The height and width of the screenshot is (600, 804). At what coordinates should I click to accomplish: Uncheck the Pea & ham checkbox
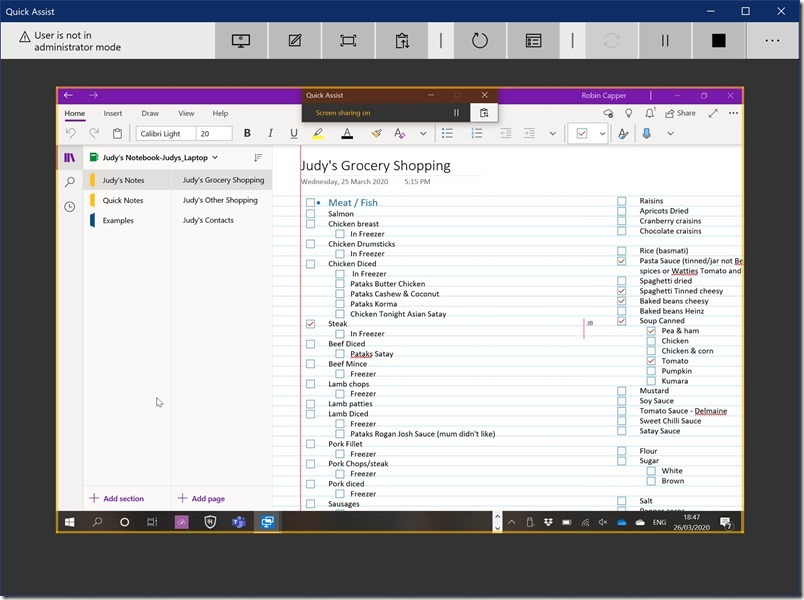coord(651,331)
